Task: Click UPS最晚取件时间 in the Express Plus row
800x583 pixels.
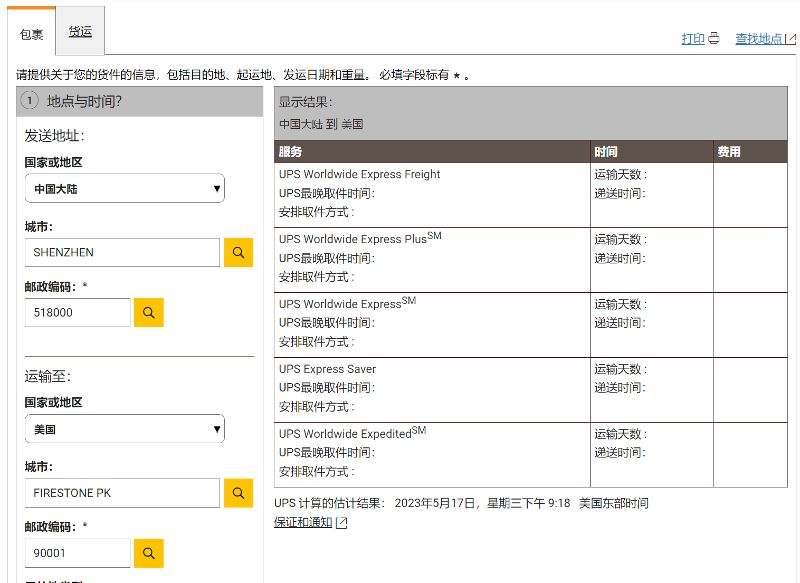Action: pyautogui.click(x=327, y=258)
